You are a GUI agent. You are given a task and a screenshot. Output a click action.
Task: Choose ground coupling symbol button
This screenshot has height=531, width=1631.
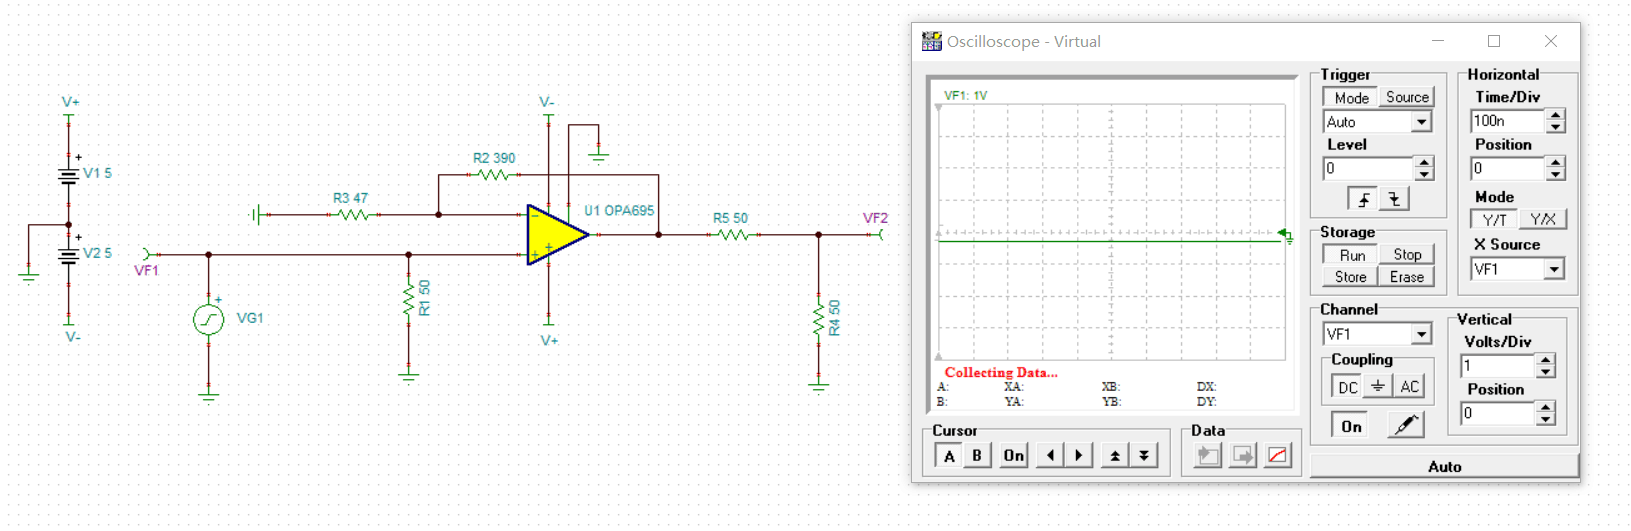pyautogui.click(x=1378, y=386)
